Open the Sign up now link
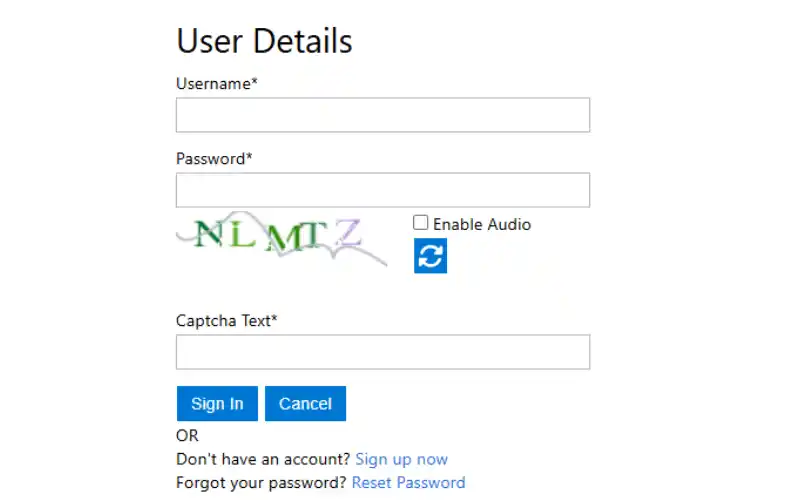Image resolution: width=800 pixels, height=500 pixels. click(401, 459)
